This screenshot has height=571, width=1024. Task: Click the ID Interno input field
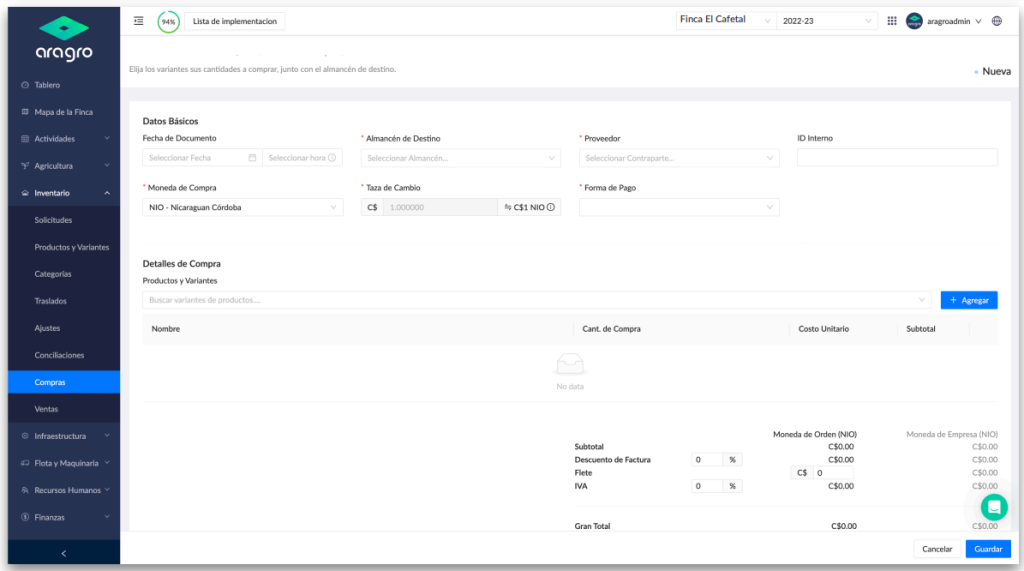[897, 157]
